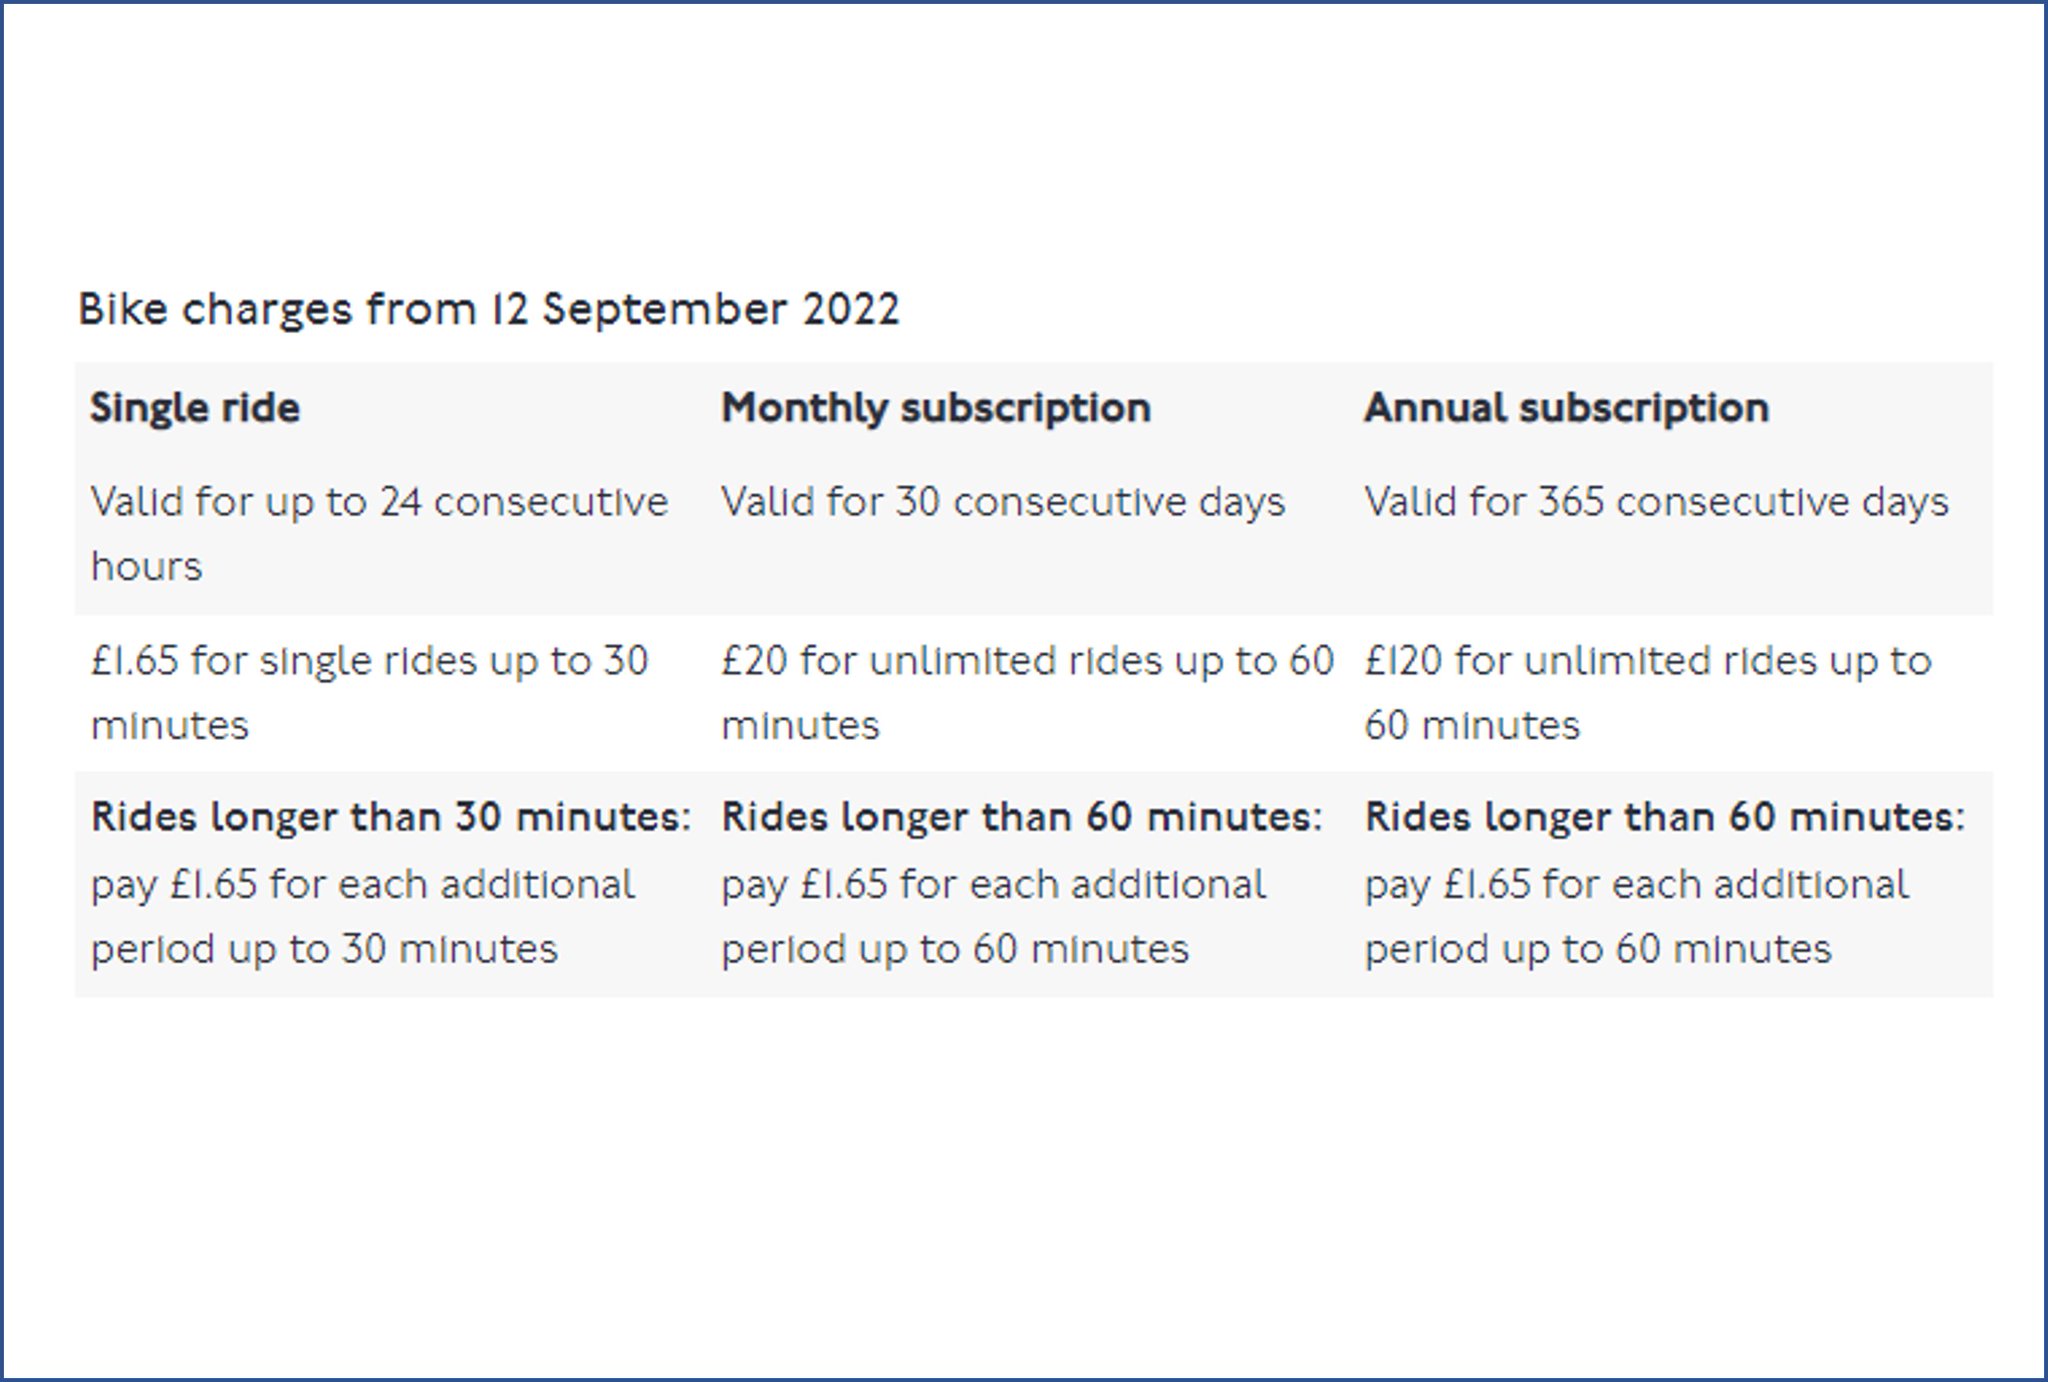Click the £120 unlimited rides price cell
Image resolution: width=2048 pixels, height=1382 pixels.
[x=1648, y=693]
